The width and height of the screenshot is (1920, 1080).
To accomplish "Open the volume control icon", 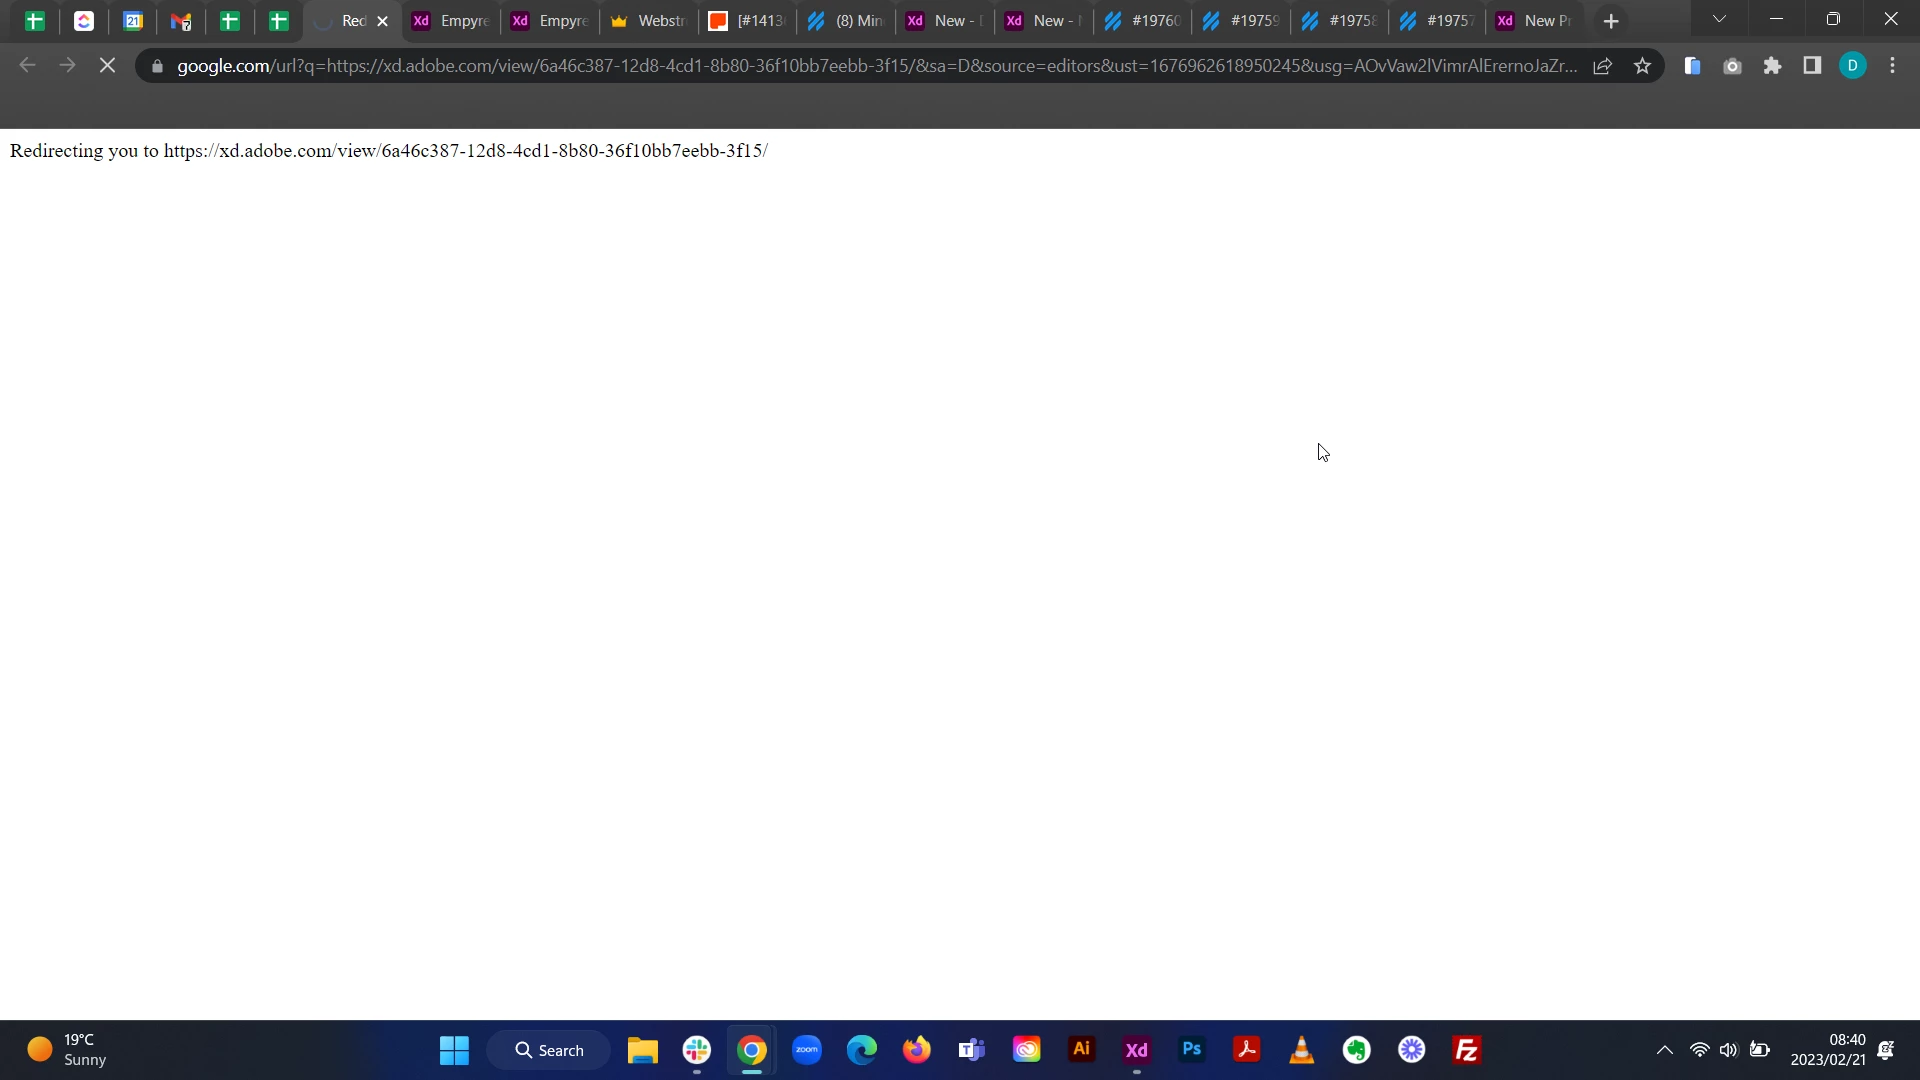I will point(1728,1050).
